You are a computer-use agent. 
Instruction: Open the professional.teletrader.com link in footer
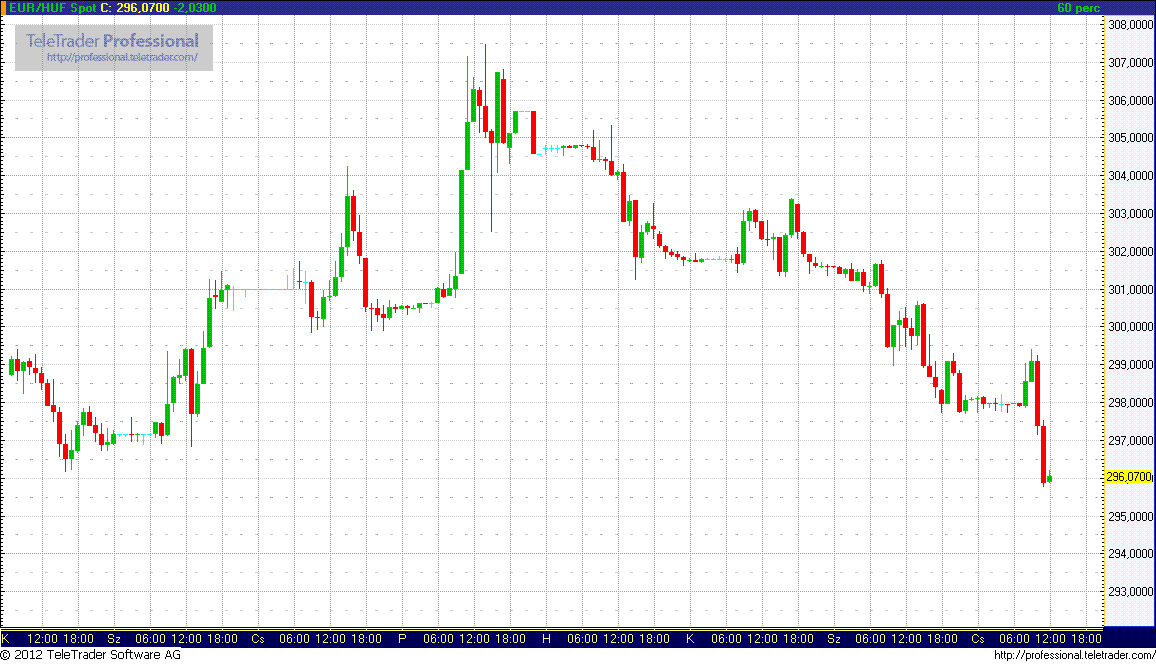point(1074,655)
